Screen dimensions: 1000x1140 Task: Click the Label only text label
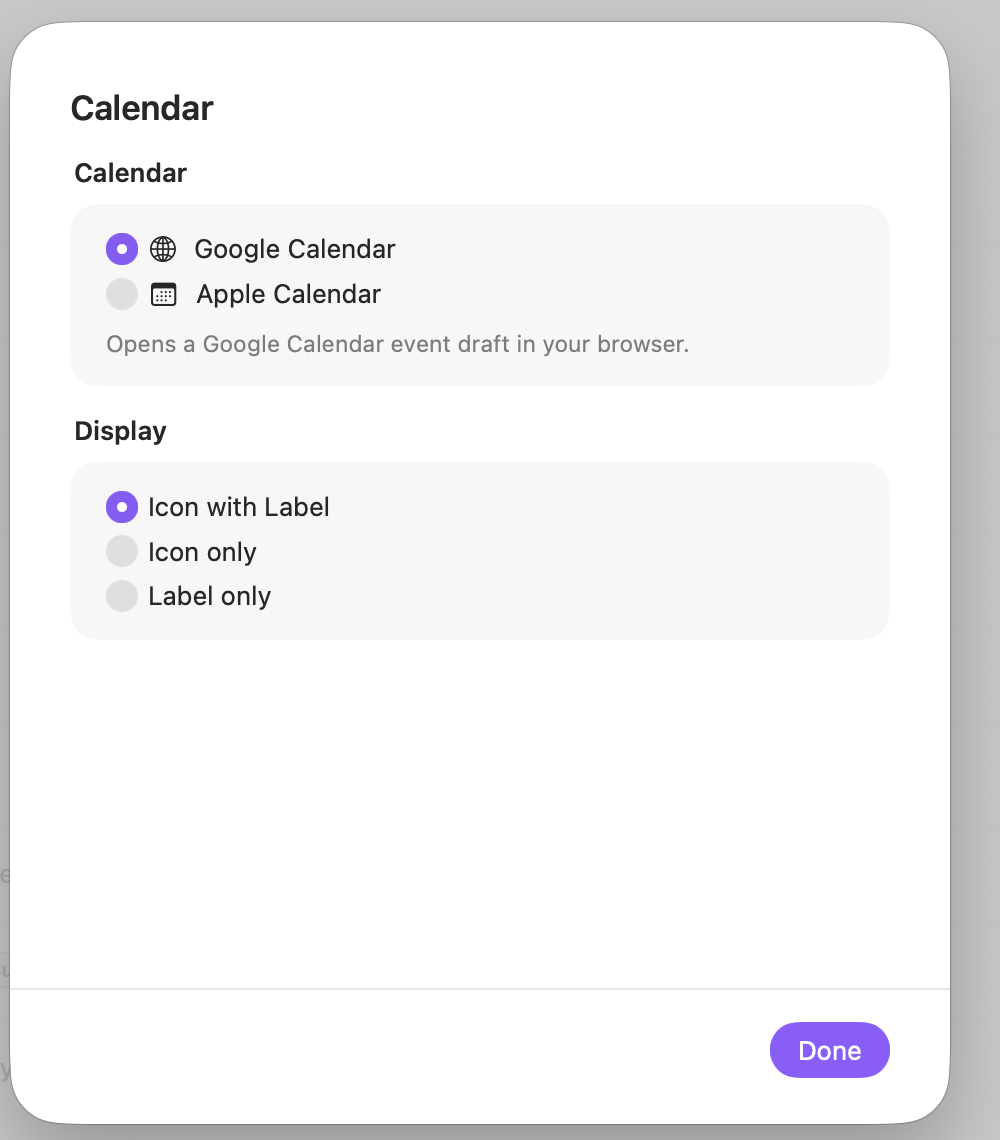coord(209,596)
